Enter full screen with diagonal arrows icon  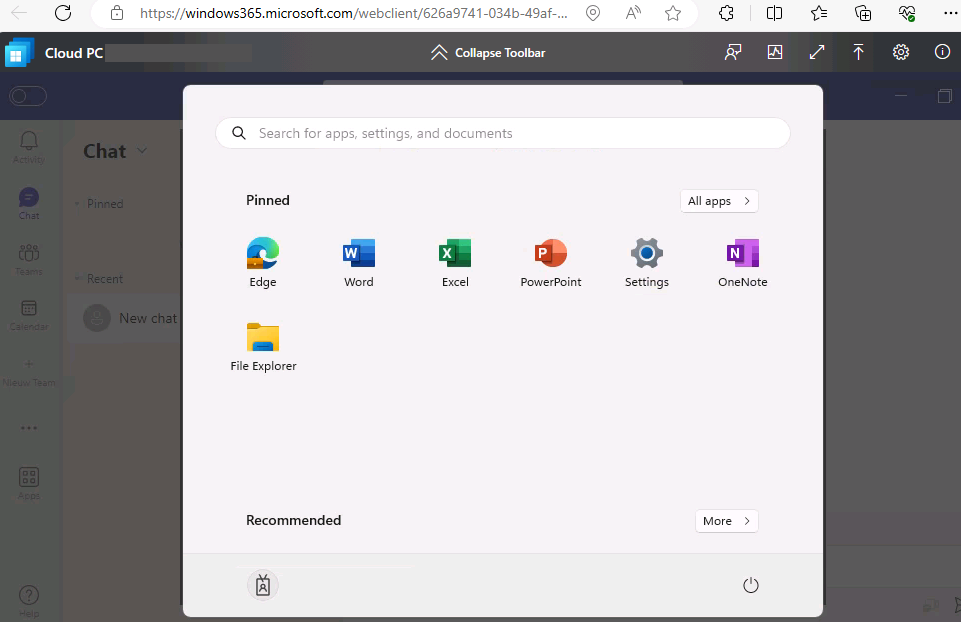816,52
